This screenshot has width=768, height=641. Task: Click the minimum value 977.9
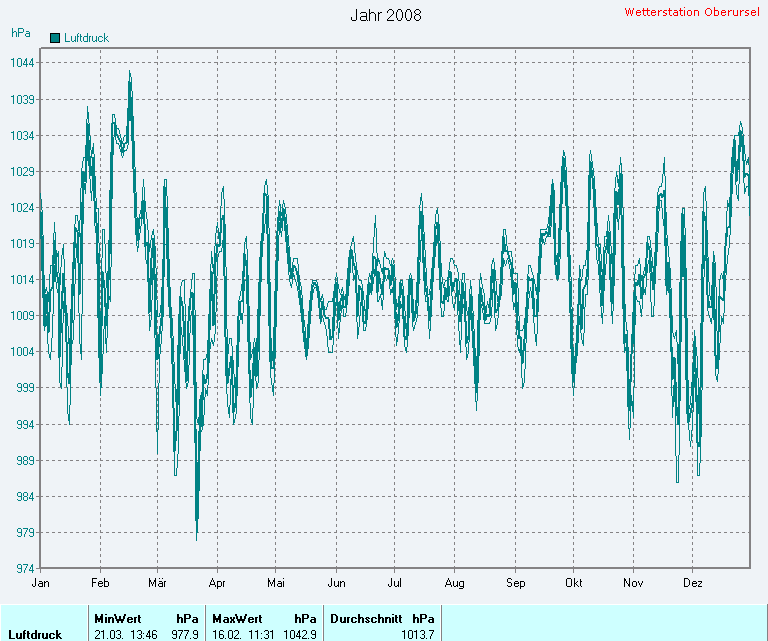pyautogui.click(x=185, y=635)
